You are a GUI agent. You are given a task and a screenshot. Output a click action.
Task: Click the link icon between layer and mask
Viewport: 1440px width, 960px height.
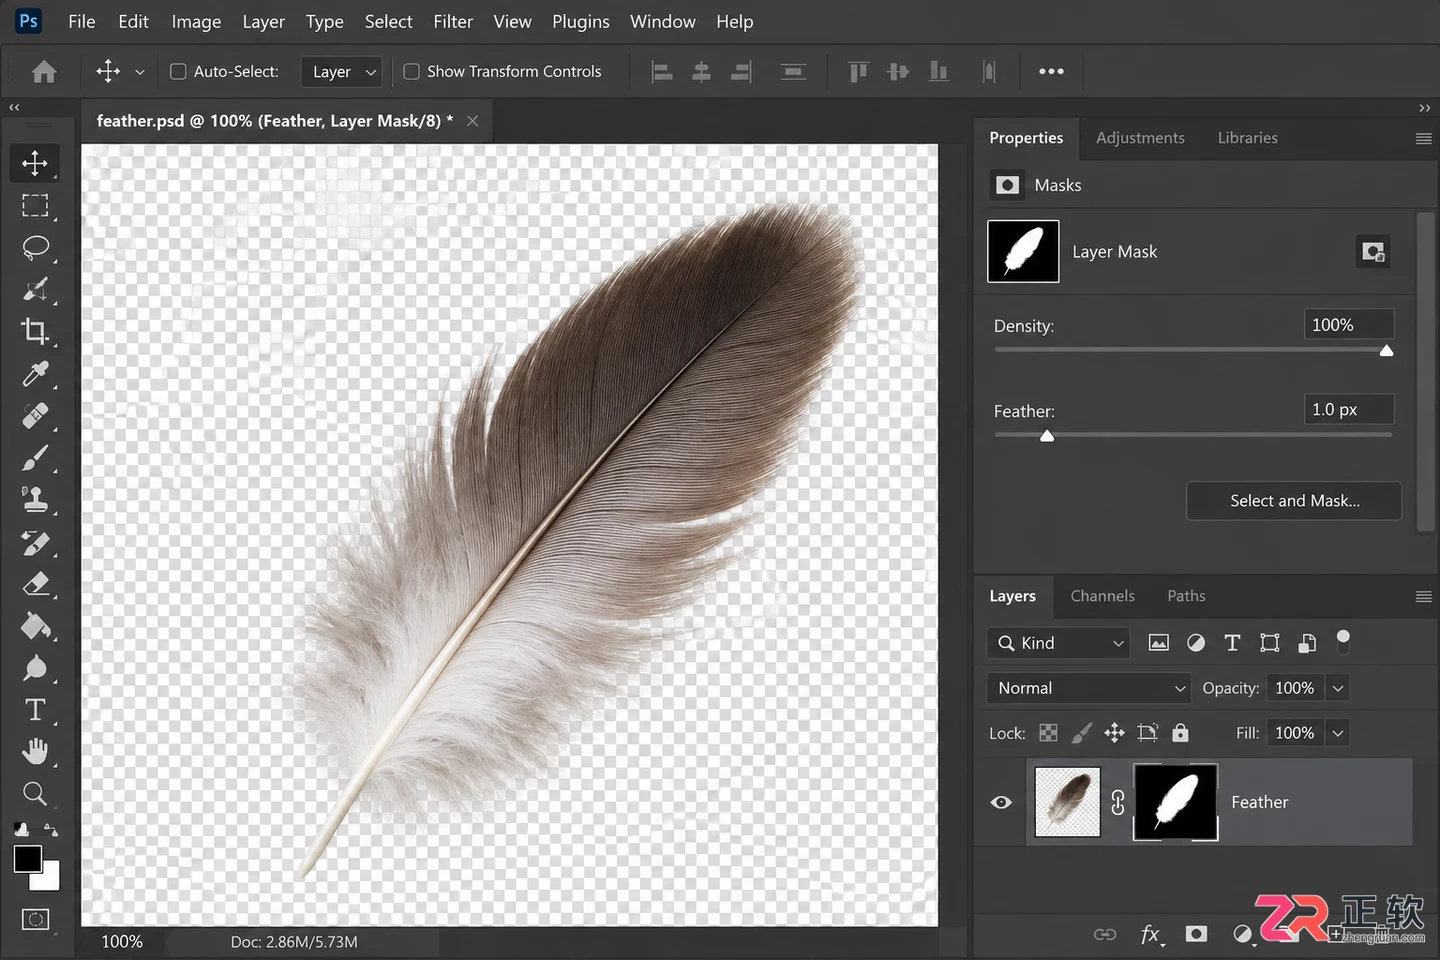click(x=1118, y=803)
